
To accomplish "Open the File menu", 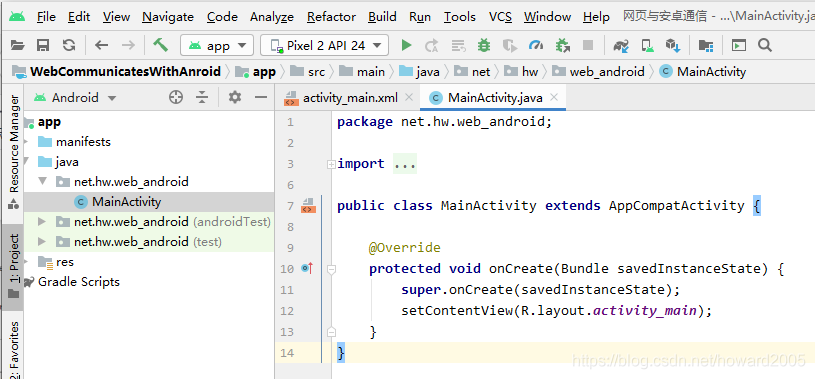I will [x=46, y=17].
